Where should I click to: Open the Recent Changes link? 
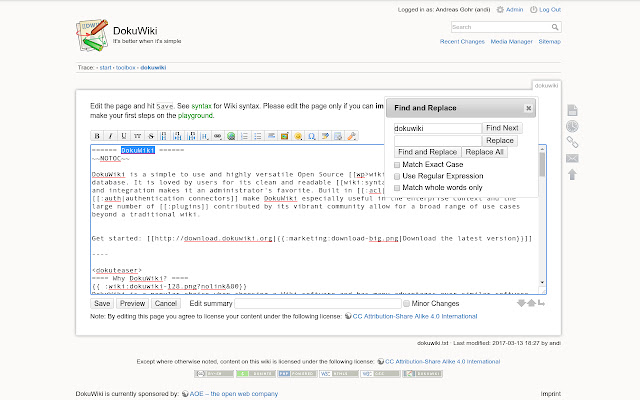tap(462, 42)
